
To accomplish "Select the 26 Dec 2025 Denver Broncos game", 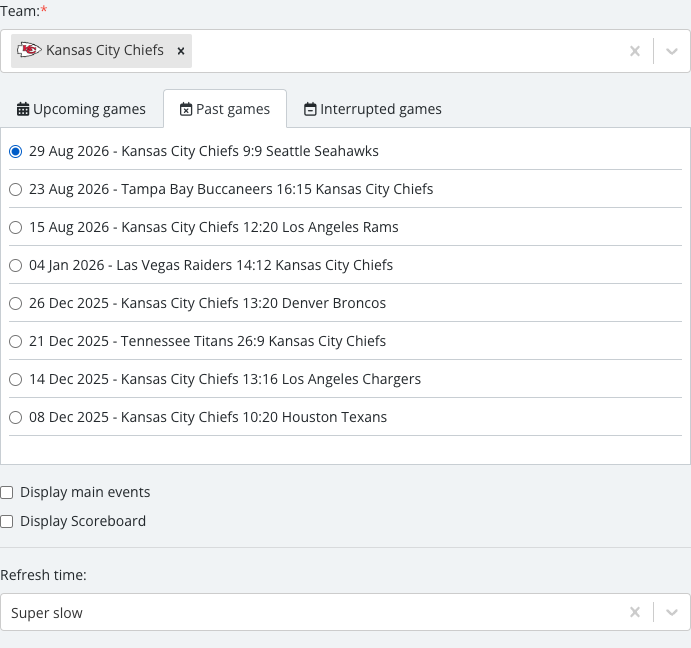I will pos(15,303).
